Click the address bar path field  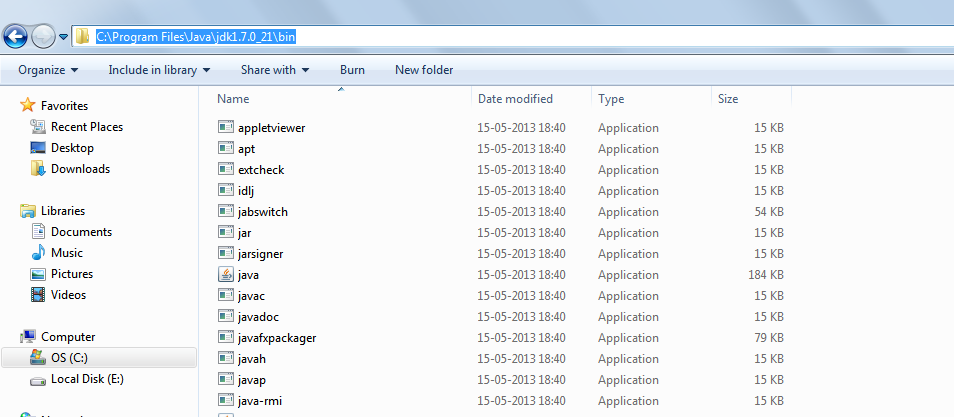pos(512,37)
